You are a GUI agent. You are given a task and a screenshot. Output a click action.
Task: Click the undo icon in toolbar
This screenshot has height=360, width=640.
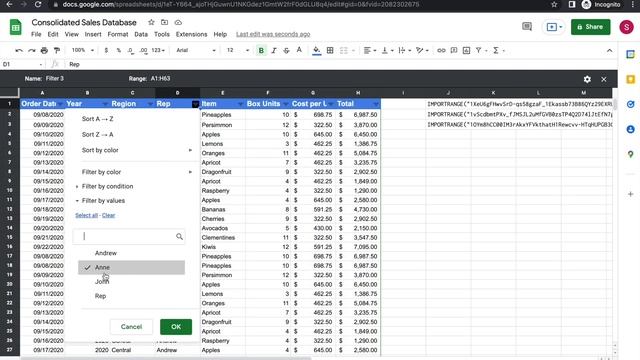[19, 50]
